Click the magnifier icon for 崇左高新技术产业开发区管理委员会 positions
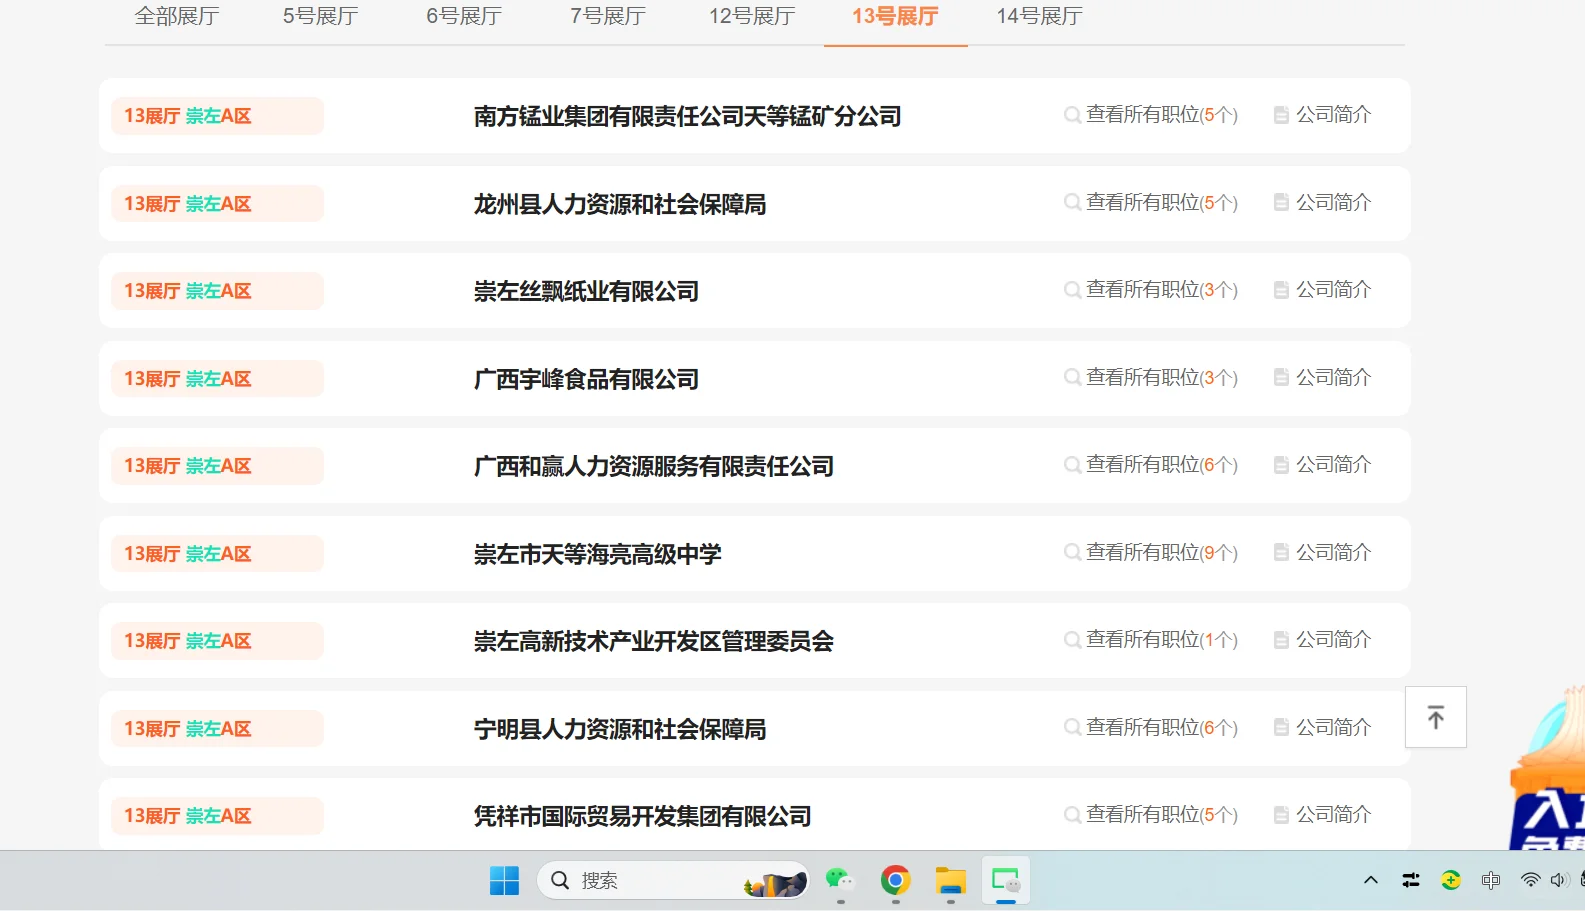 click(x=1072, y=640)
